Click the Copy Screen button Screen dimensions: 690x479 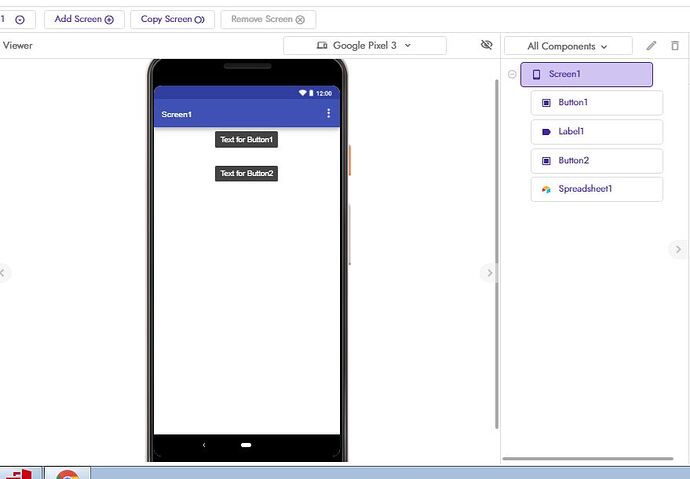coord(172,19)
